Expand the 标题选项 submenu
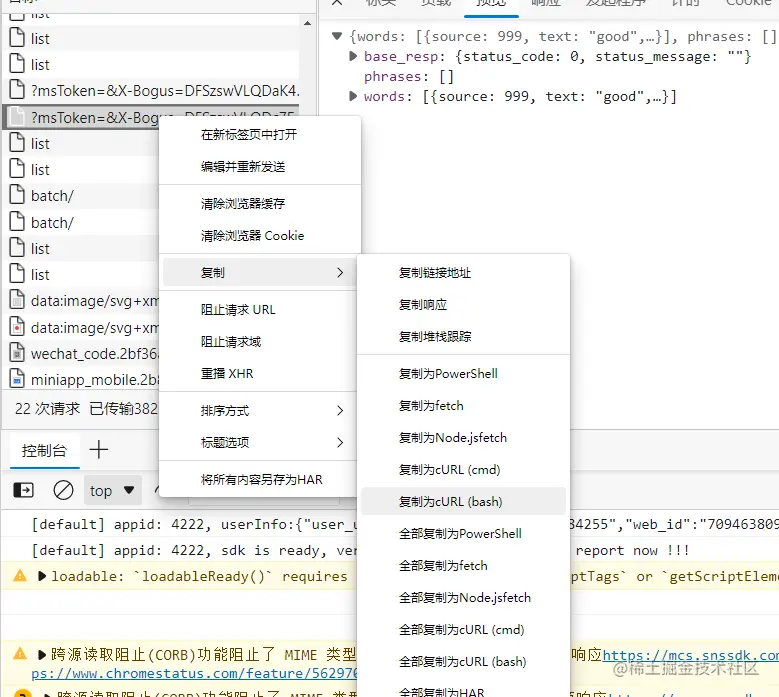This screenshot has height=697, width=779. [x=260, y=443]
